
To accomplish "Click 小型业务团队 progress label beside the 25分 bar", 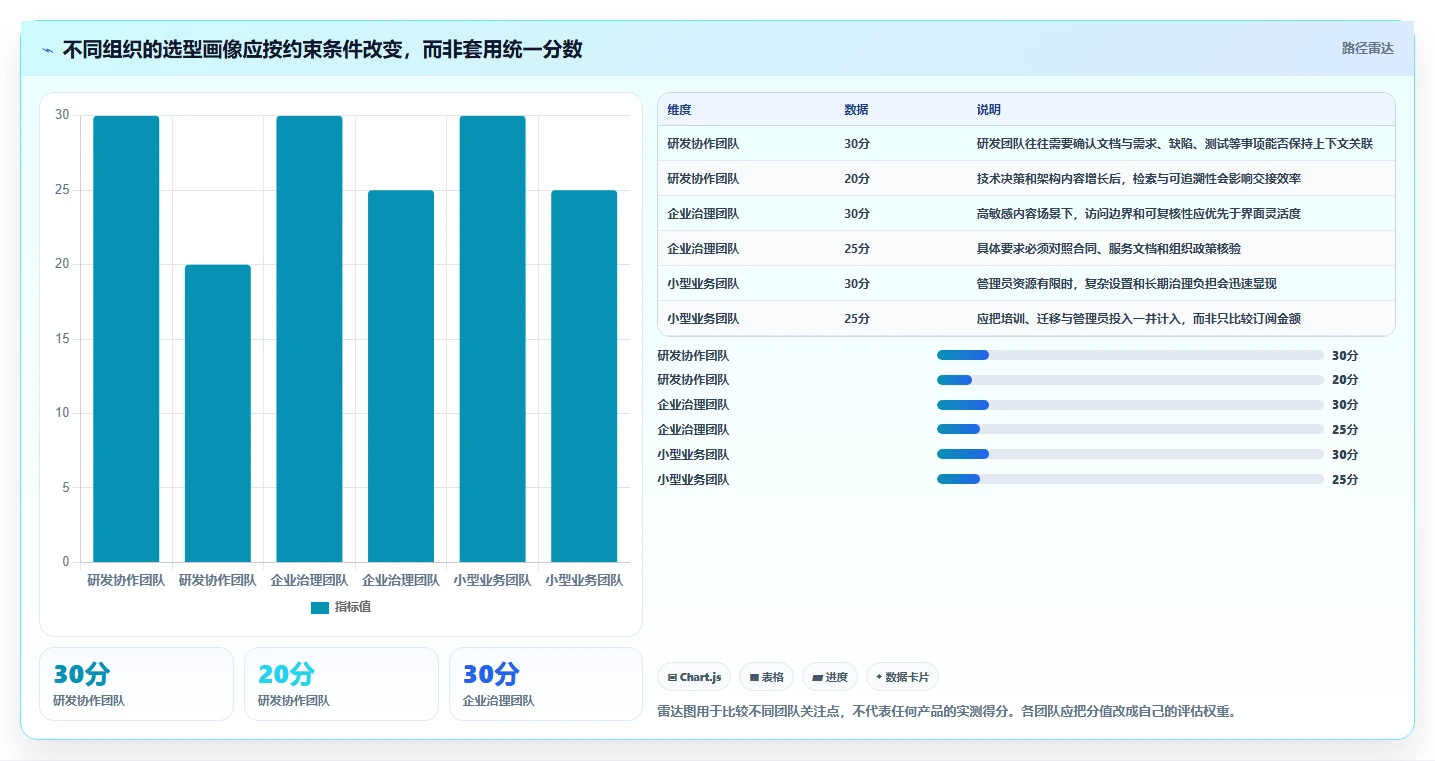I will coord(693,480).
